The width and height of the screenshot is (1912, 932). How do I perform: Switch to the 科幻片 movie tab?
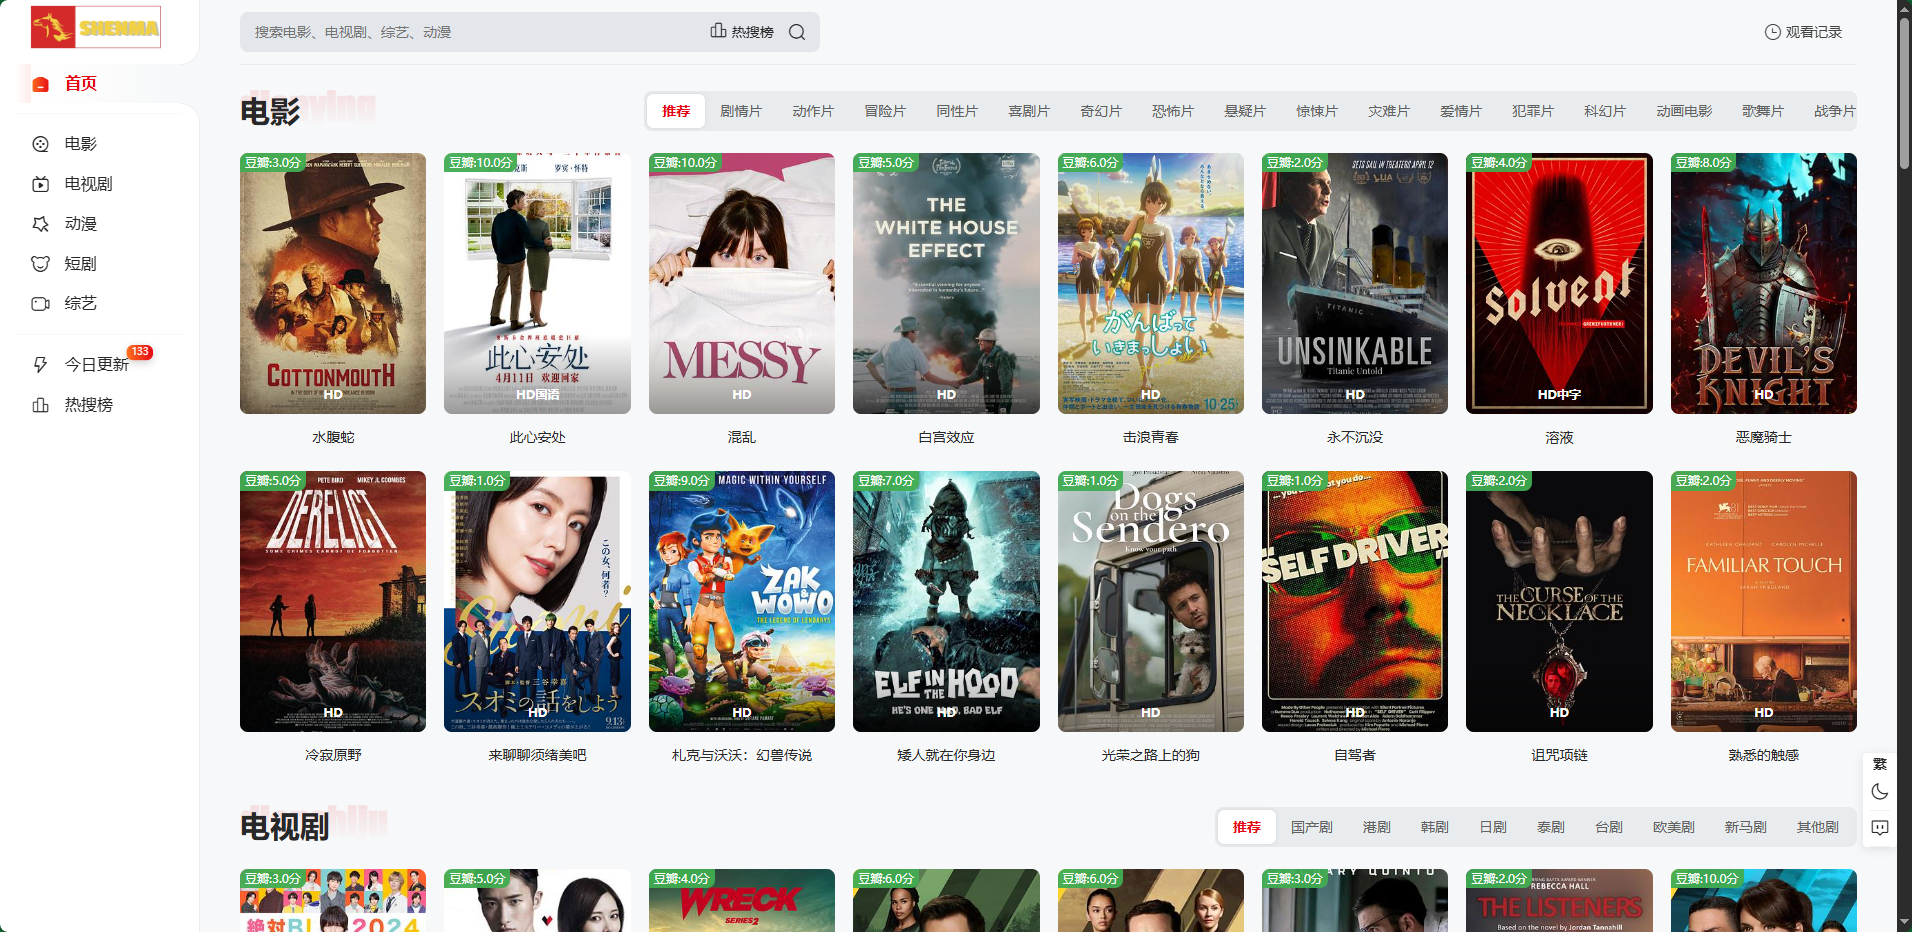(x=1604, y=111)
